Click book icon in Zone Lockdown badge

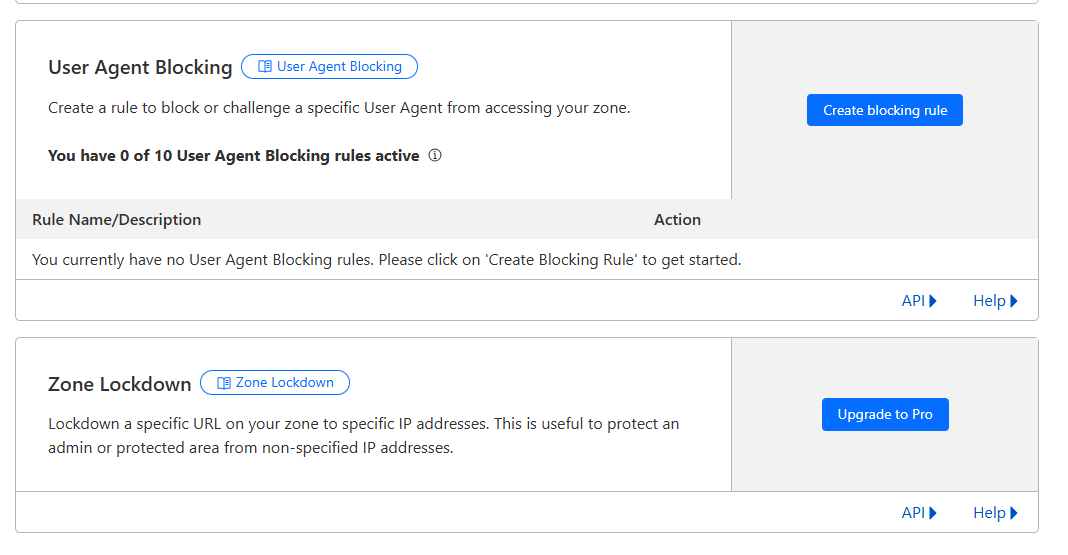[223, 383]
